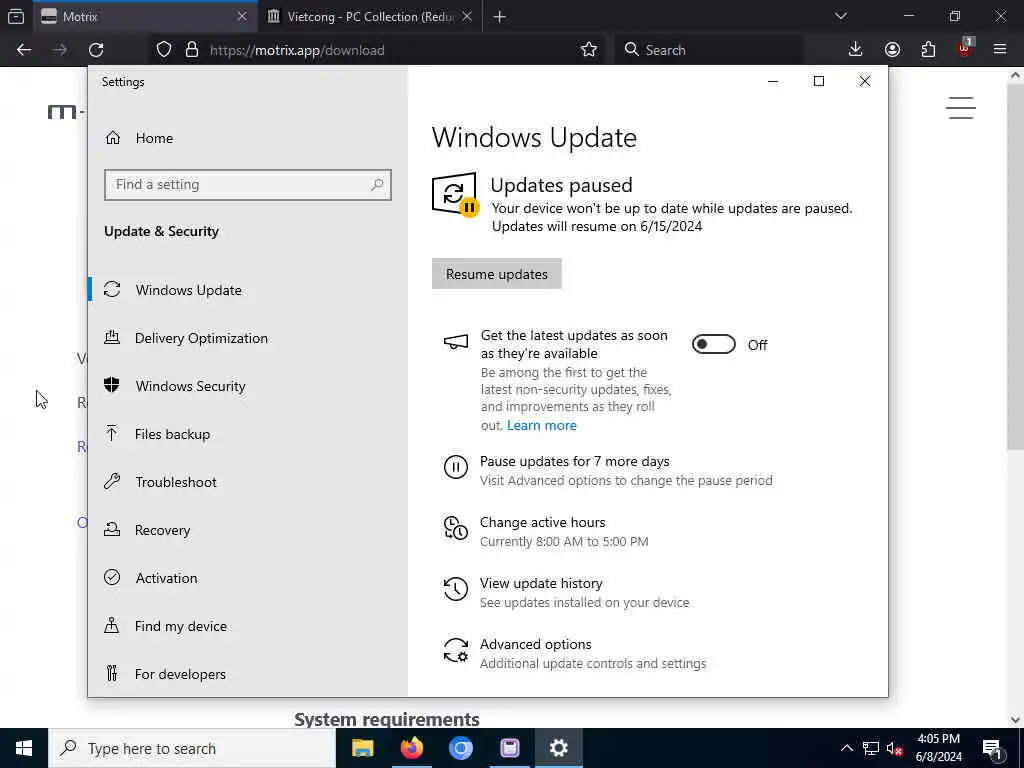This screenshot has height=768, width=1024.
Task: Click the search magnifier in Find a setting
Action: (x=377, y=185)
